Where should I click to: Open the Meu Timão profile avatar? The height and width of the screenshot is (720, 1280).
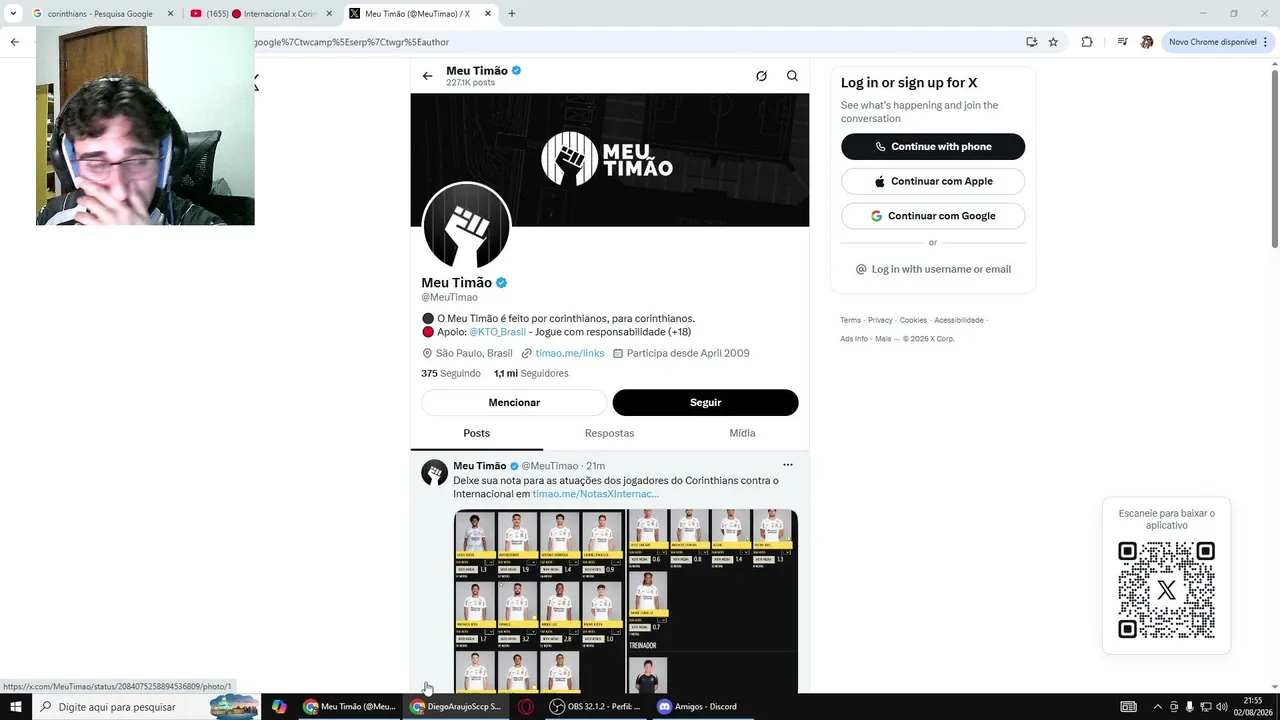pos(467,226)
